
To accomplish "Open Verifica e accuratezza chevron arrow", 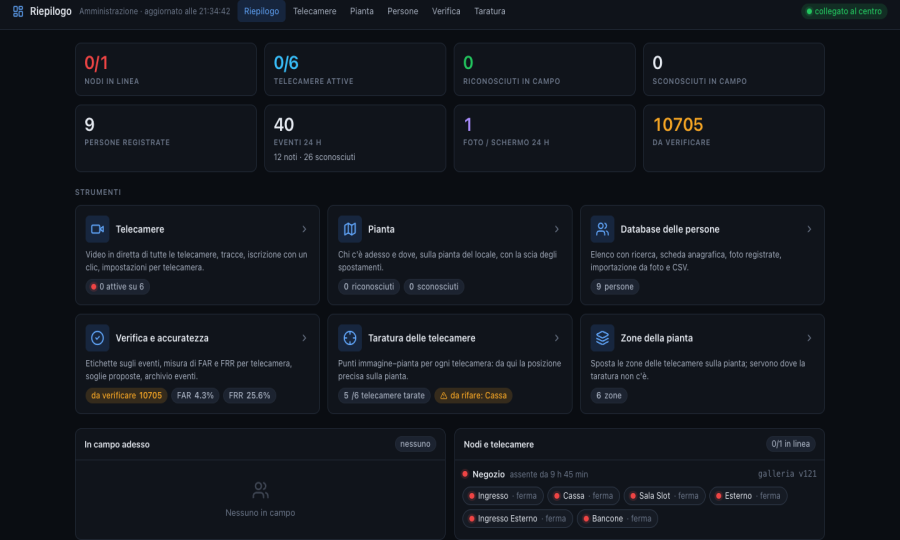I will pos(304,338).
